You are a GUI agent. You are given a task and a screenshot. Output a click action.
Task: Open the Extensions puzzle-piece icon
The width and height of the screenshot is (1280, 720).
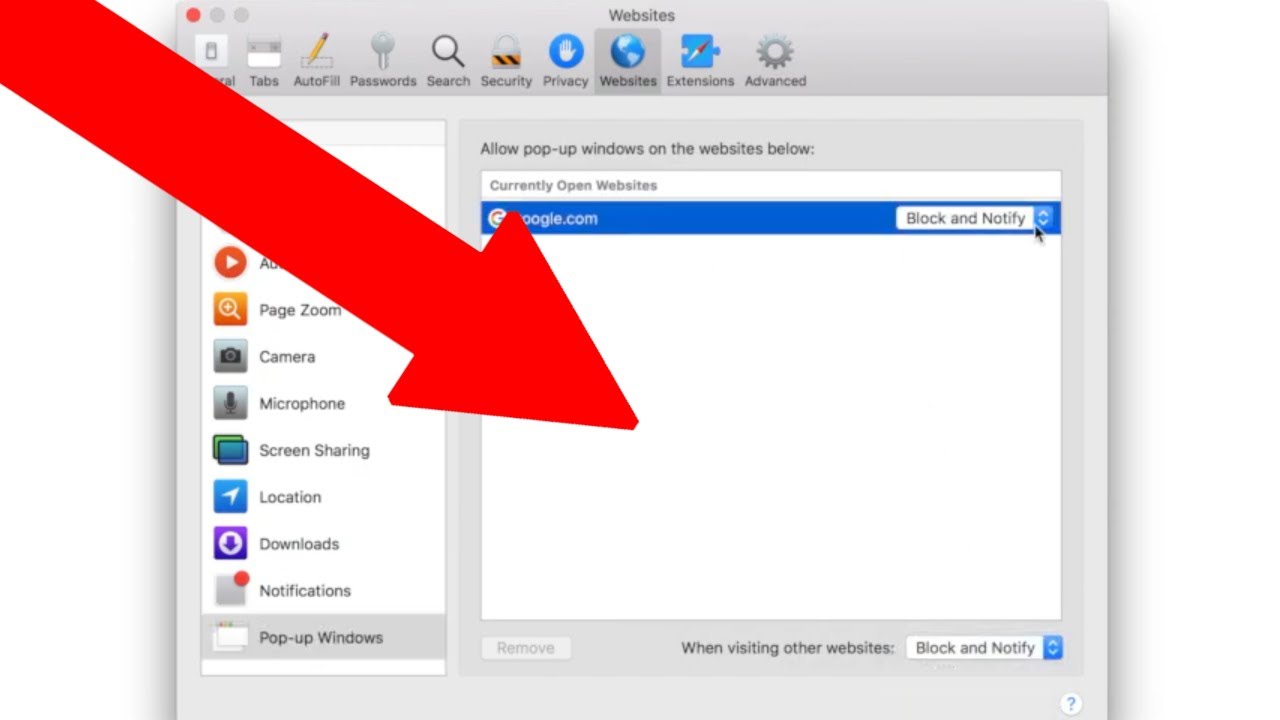pos(700,58)
